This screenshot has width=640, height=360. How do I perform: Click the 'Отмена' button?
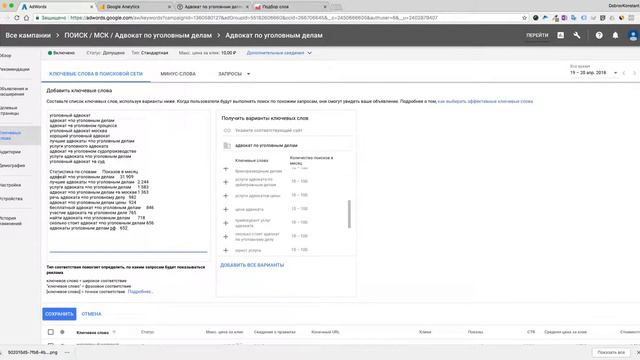coord(91,314)
